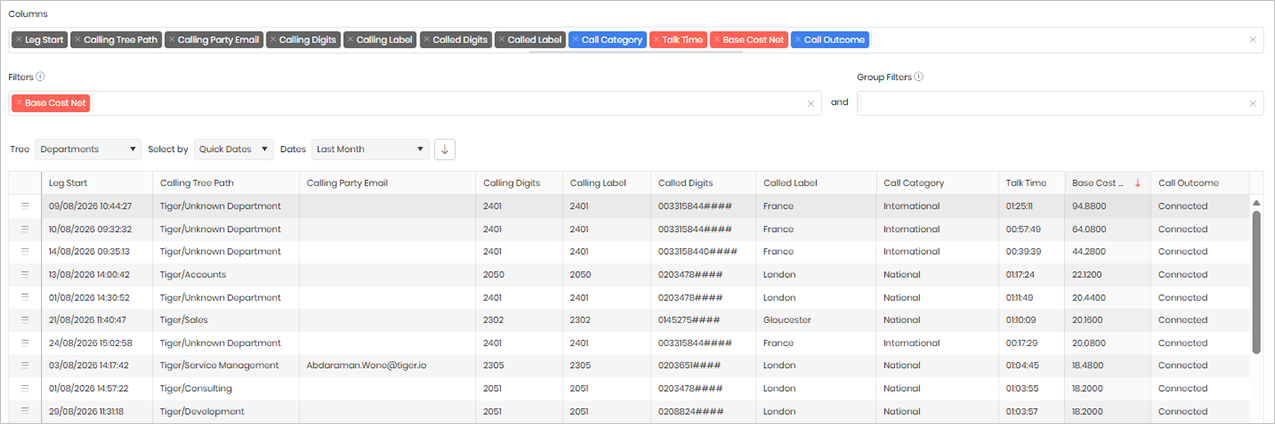
Task: Remove the Called Label column tag
Action: point(502,40)
